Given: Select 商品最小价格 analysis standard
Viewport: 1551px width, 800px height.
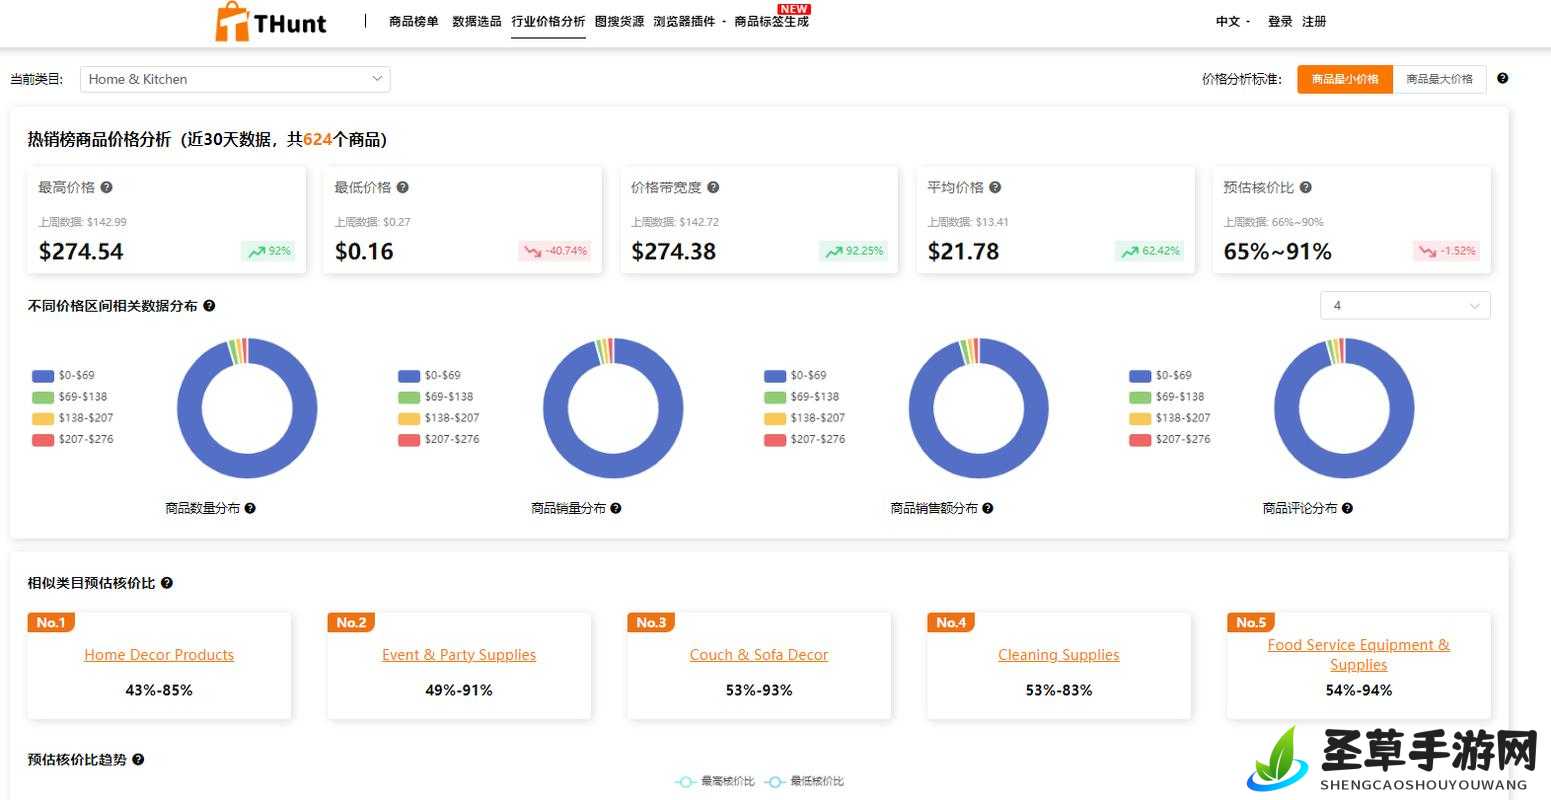Looking at the screenshot, I should point(1344,79).
